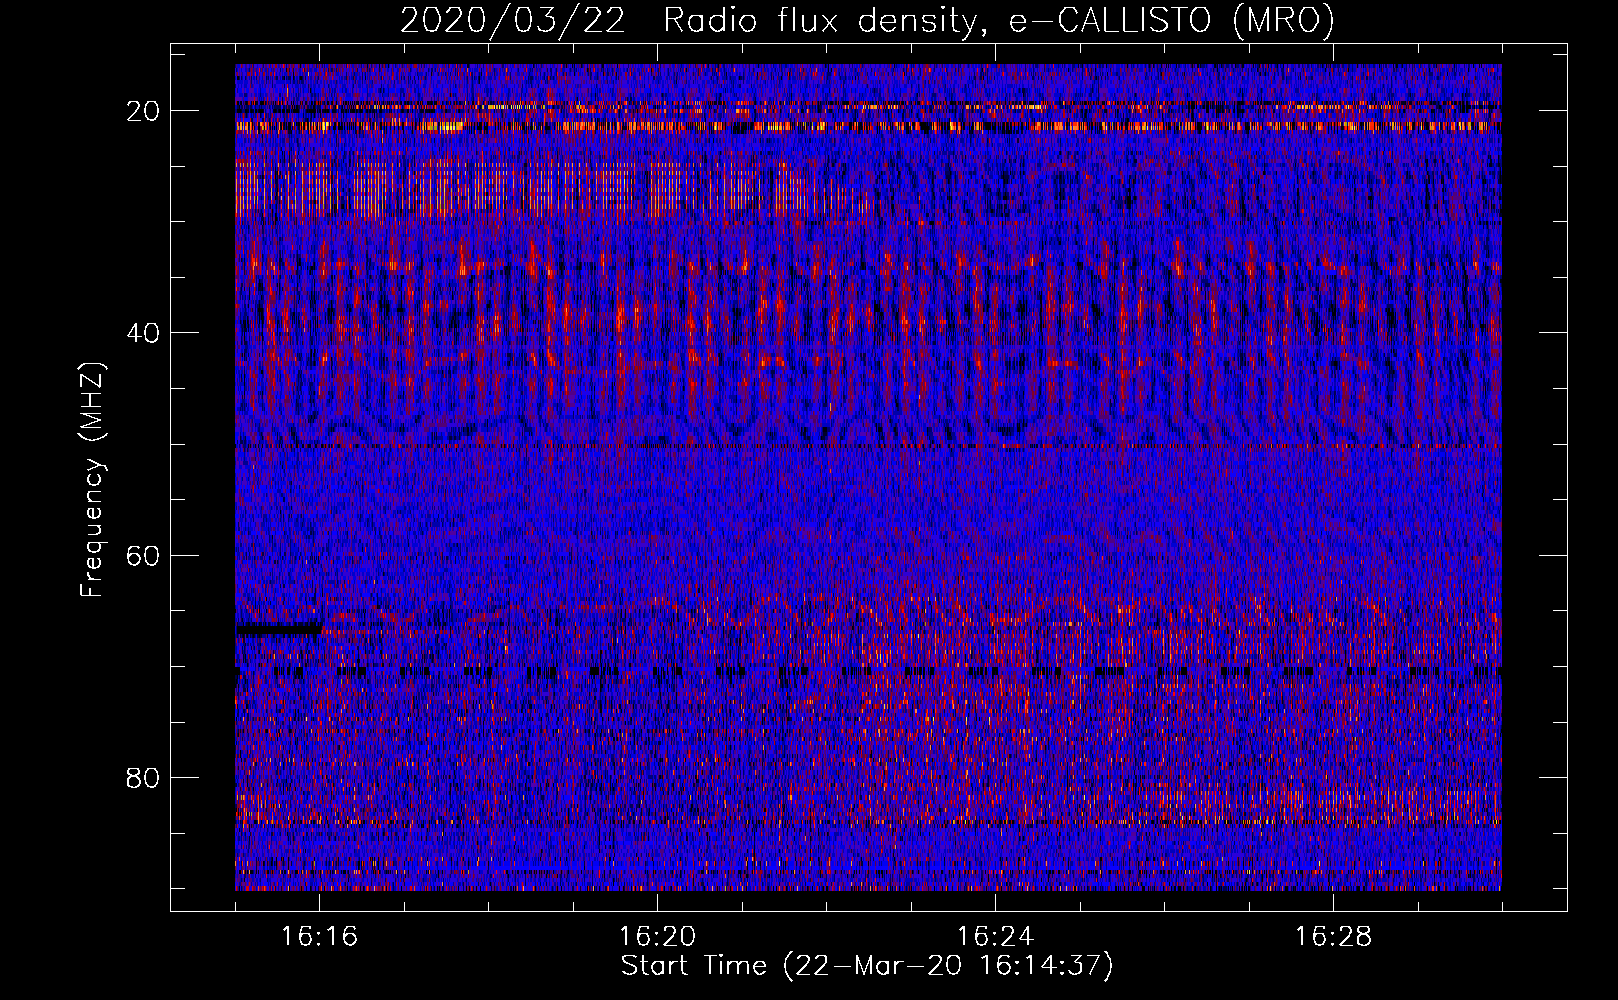Click the '16:20' time tick label

tap(657, 937)
